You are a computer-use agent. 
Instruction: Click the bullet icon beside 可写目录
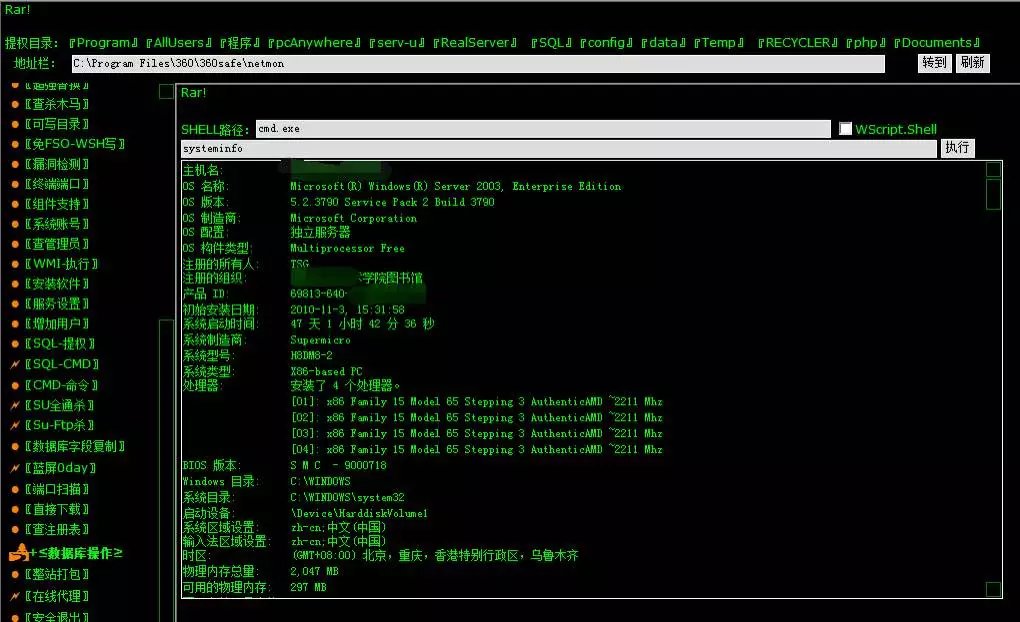click(x=15, y=124)
